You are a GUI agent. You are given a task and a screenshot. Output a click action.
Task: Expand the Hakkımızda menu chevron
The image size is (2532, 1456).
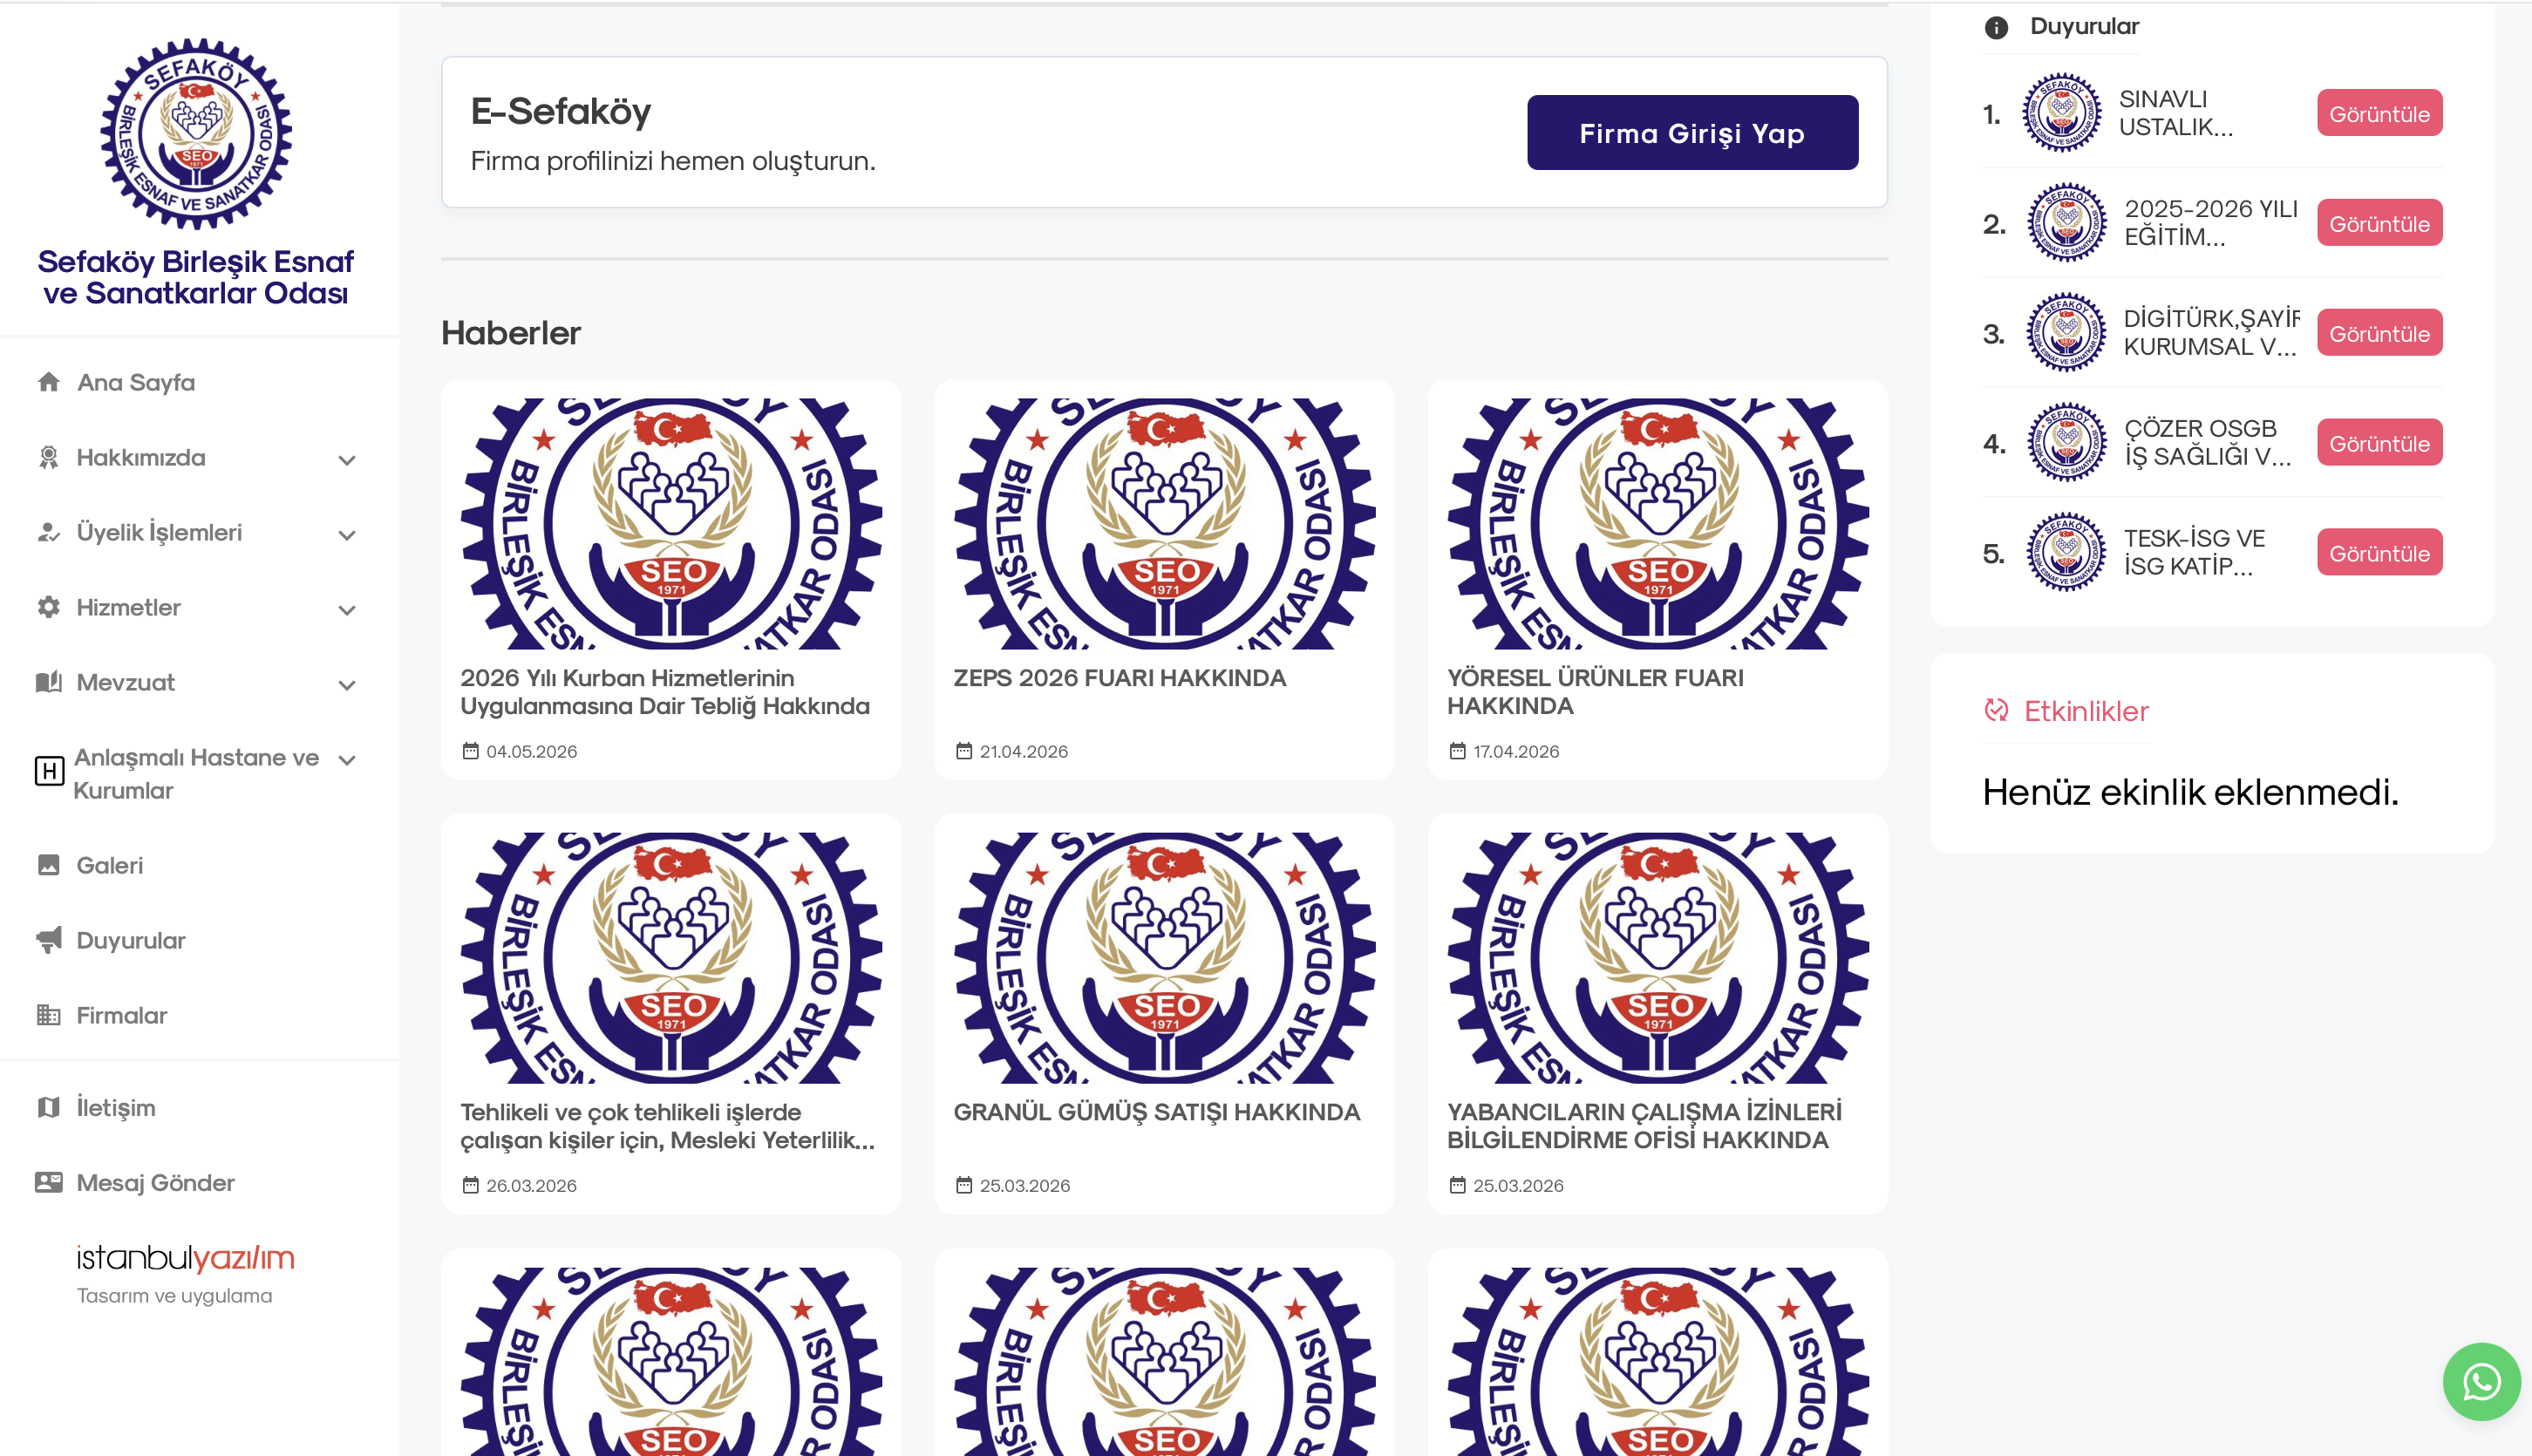point(347,460)
